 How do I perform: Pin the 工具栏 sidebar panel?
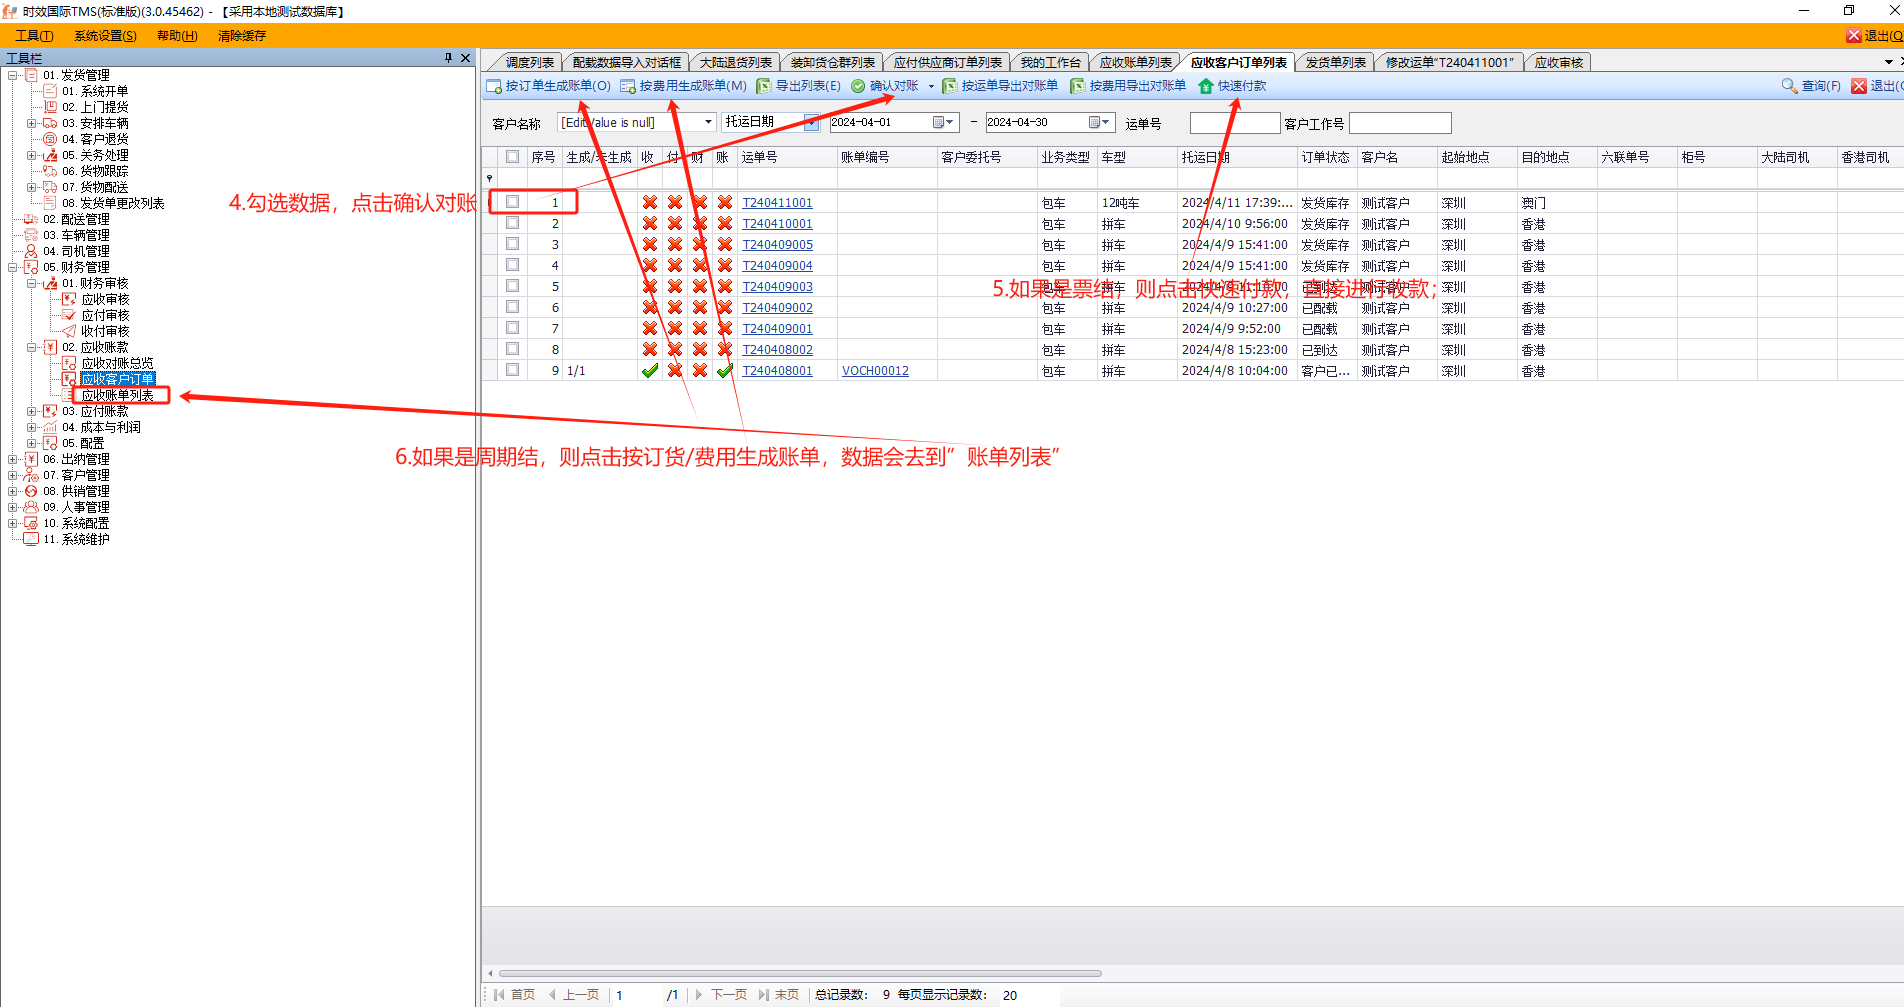(448, 58)
